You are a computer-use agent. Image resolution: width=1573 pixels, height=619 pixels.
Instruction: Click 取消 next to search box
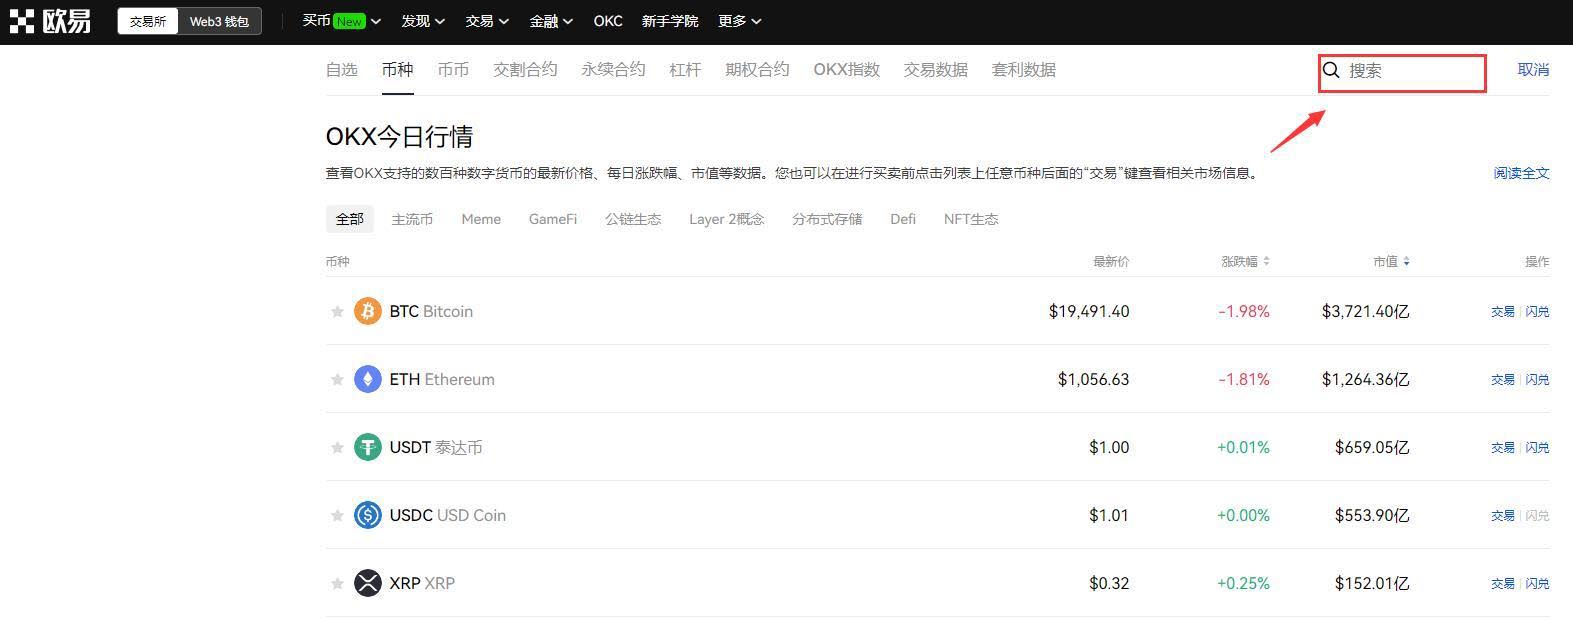pyautogui.click(x=1532, y=70)
